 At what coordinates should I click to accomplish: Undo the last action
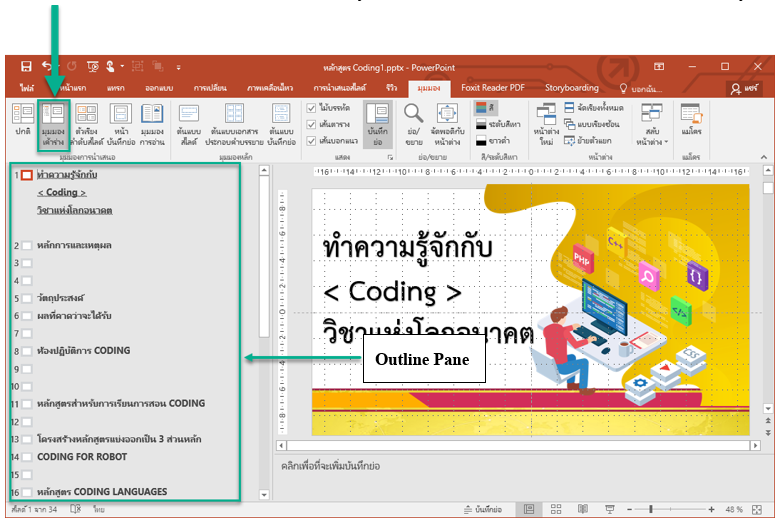point(46,66)
